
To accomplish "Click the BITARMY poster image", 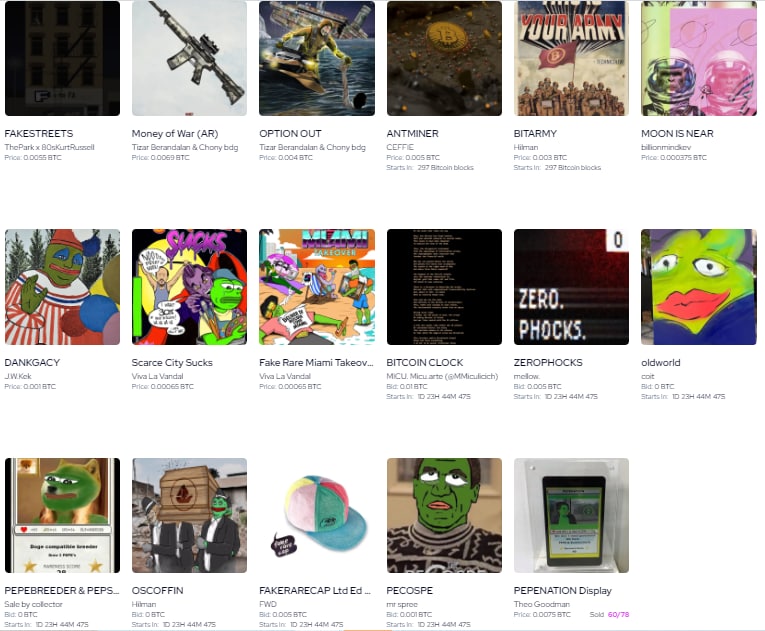I will pos(571,58).
